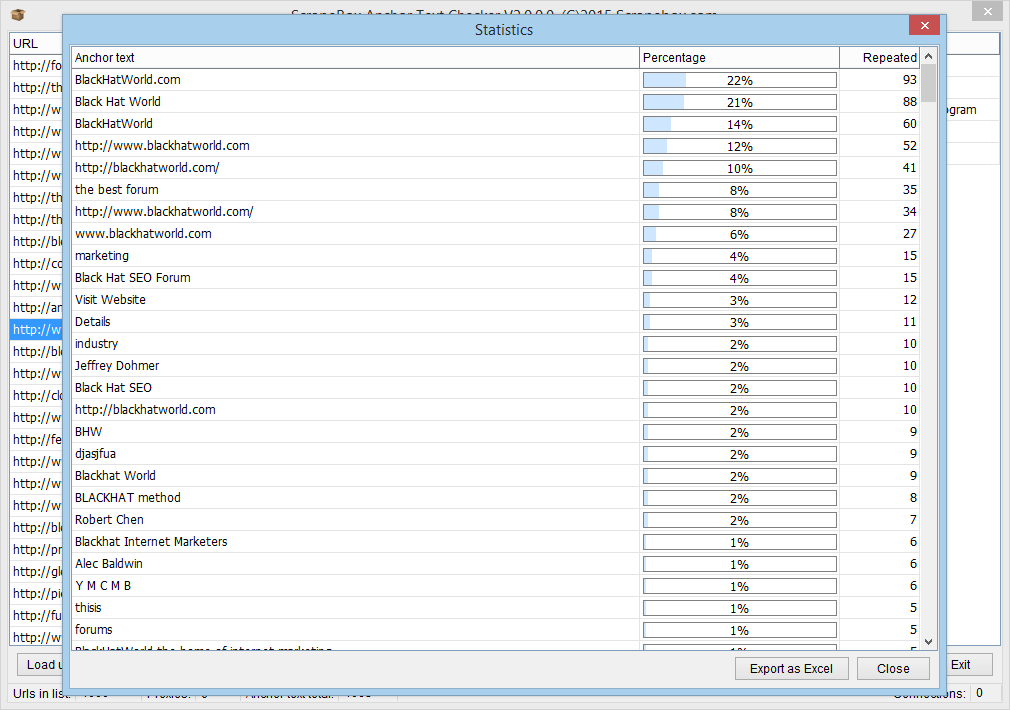
Task: Select the 'marketing' anchor row
Action: coord(495,256)
